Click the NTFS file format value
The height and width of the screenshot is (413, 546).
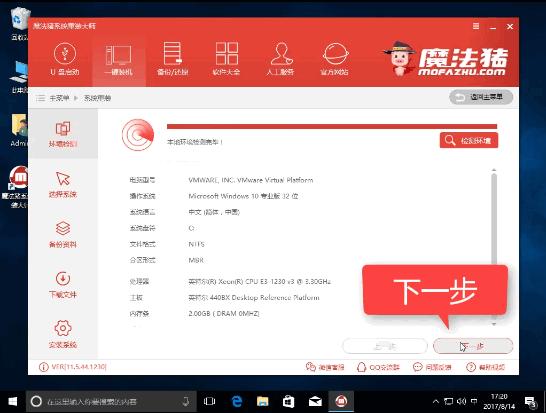coord(196,244)
